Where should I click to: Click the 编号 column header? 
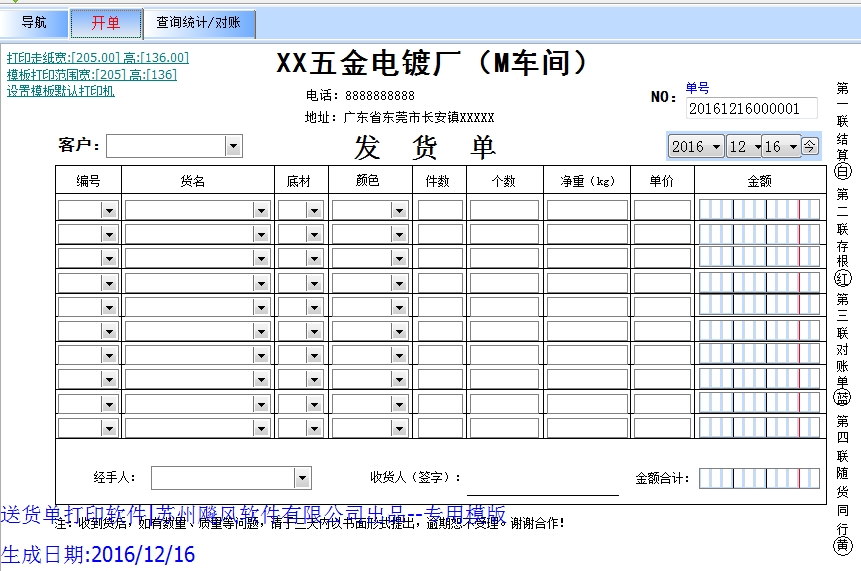pyautogui.click(x=88, y=181)
